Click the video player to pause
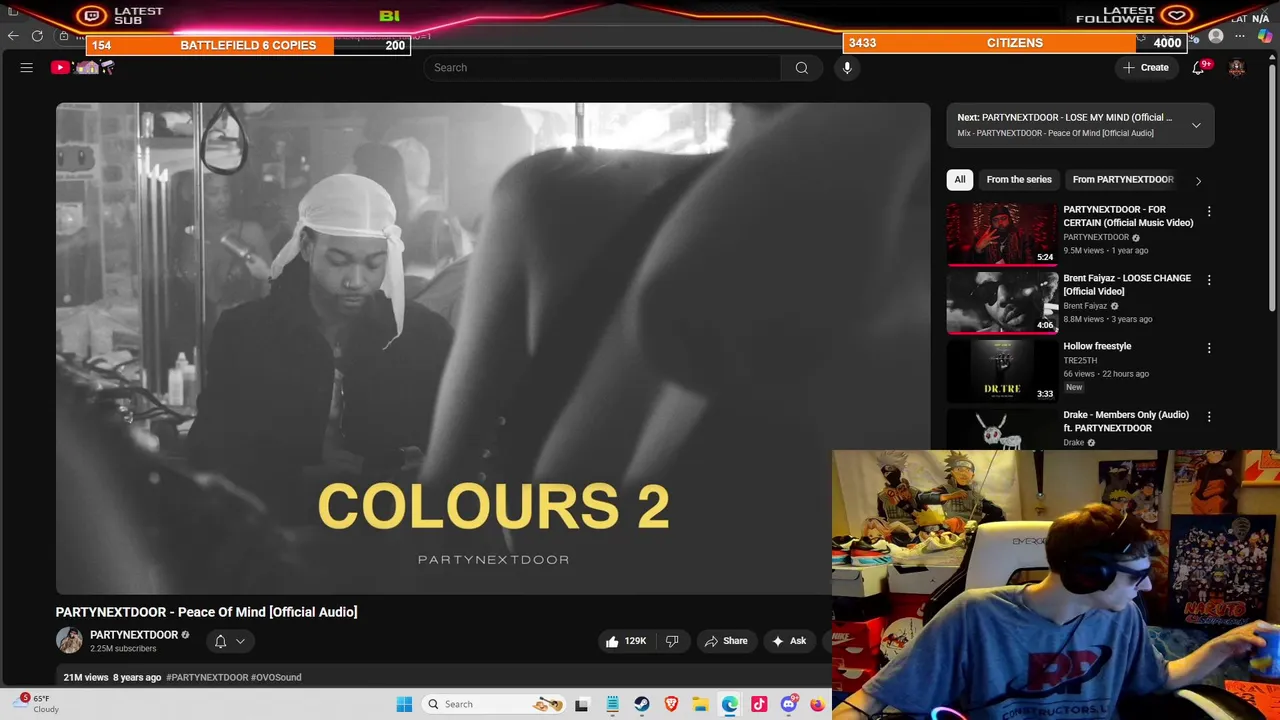Image resolution: width=1280 pixels, height=720 pixels. pyautogui.click(x=493, y=348)
